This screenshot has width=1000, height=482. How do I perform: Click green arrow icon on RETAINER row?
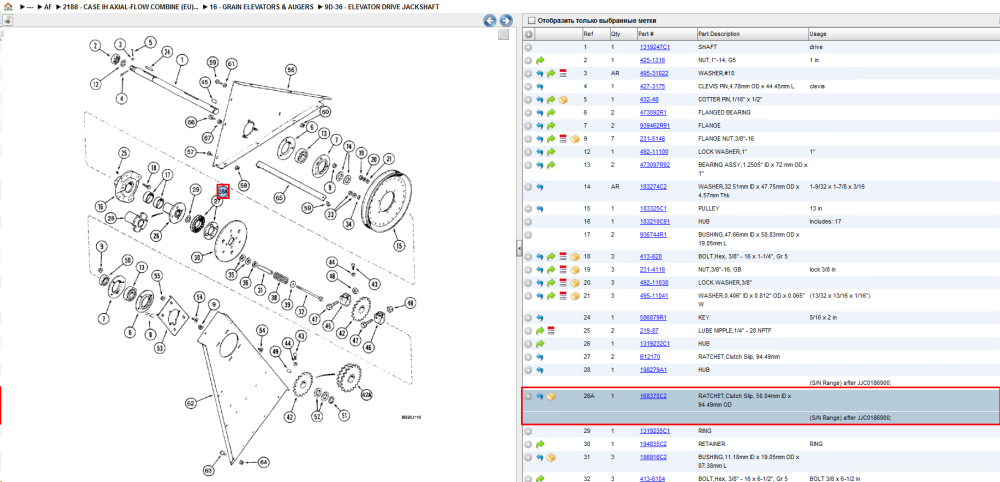(x=540, y=444)
